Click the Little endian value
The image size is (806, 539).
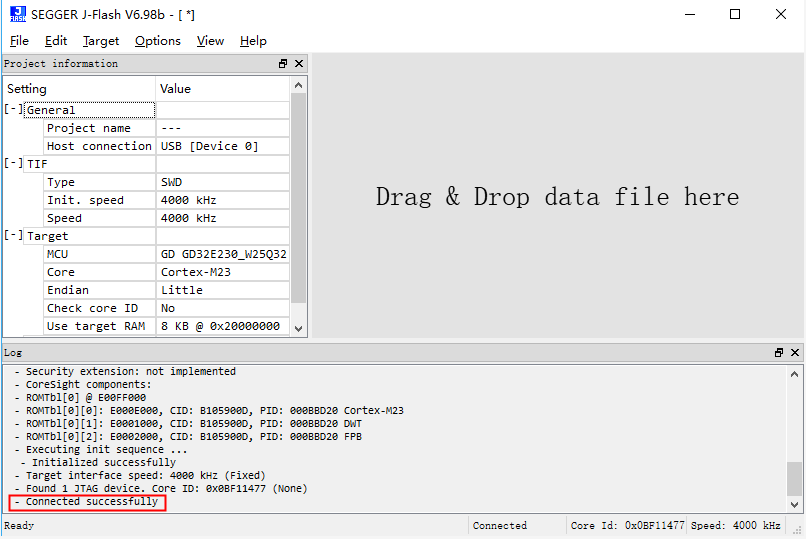223,290
